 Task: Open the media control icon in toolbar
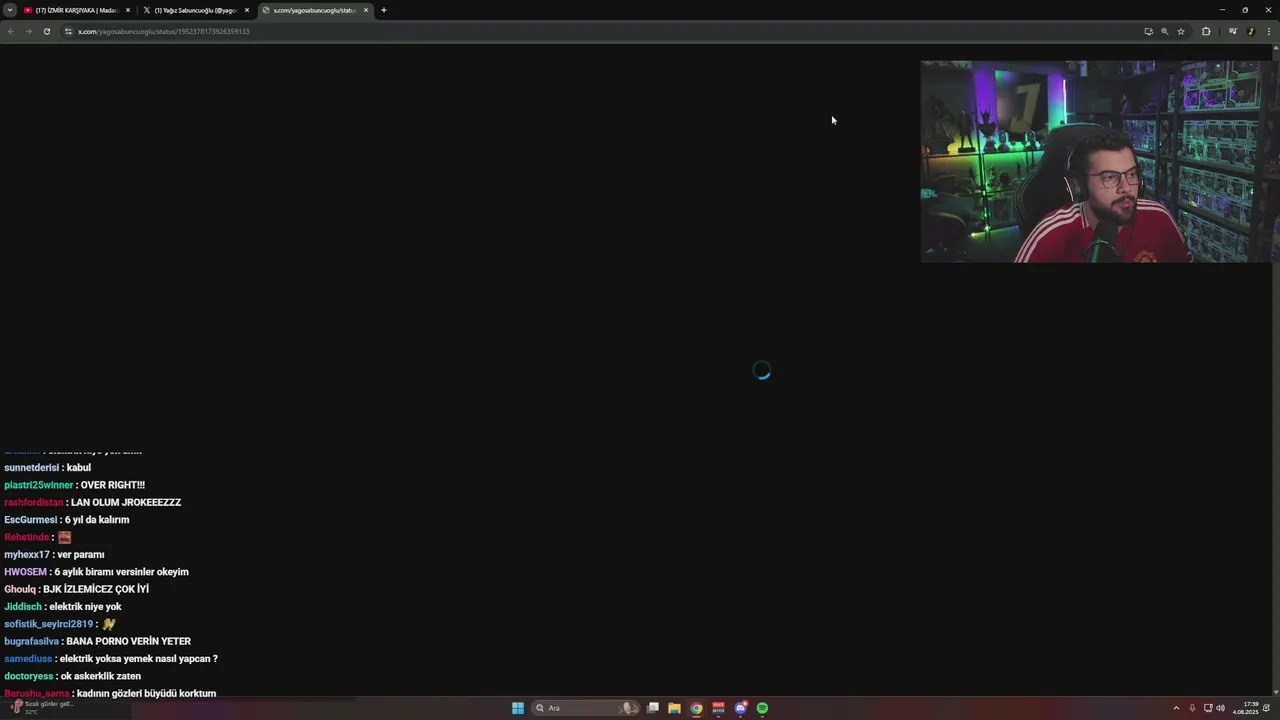(x=1233, y=31)
